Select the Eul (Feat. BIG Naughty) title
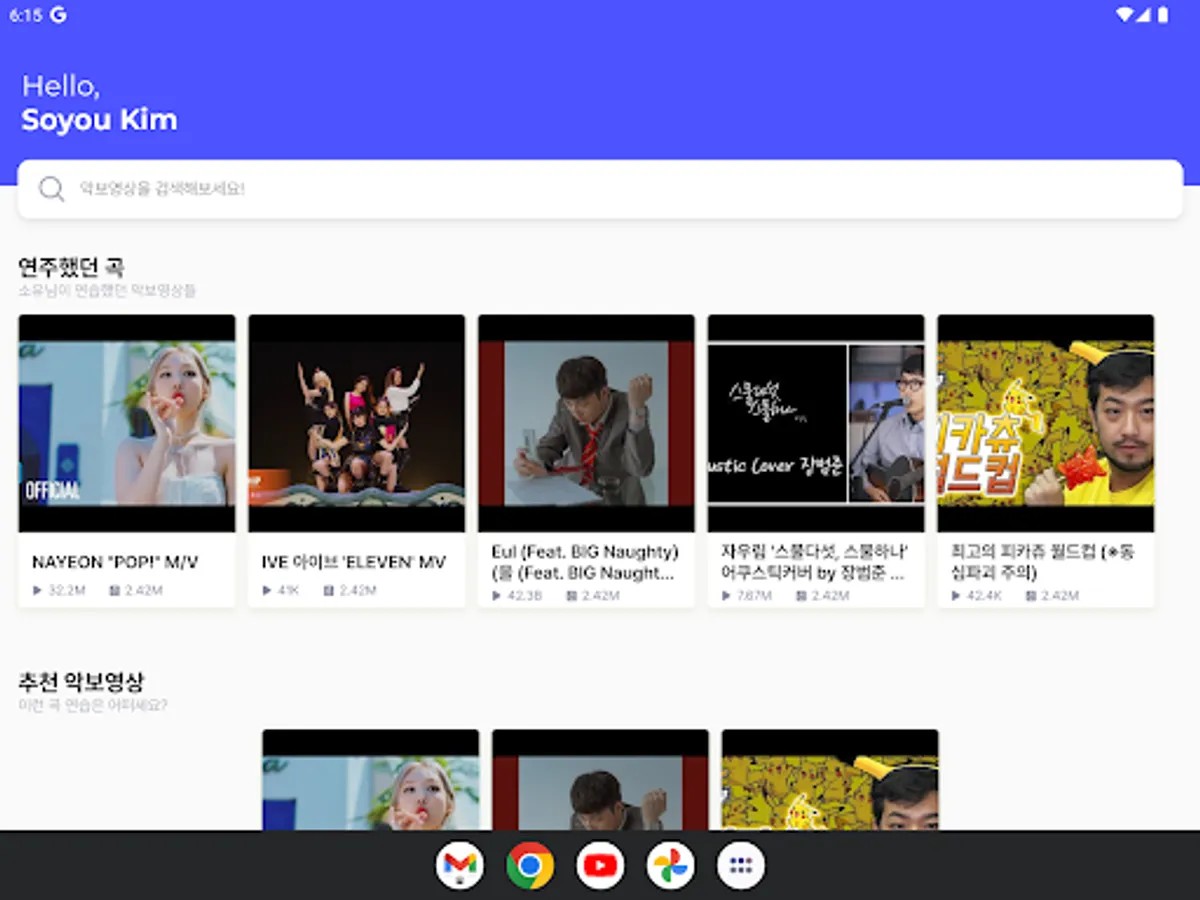1200x900 pixels. point(586,562)
